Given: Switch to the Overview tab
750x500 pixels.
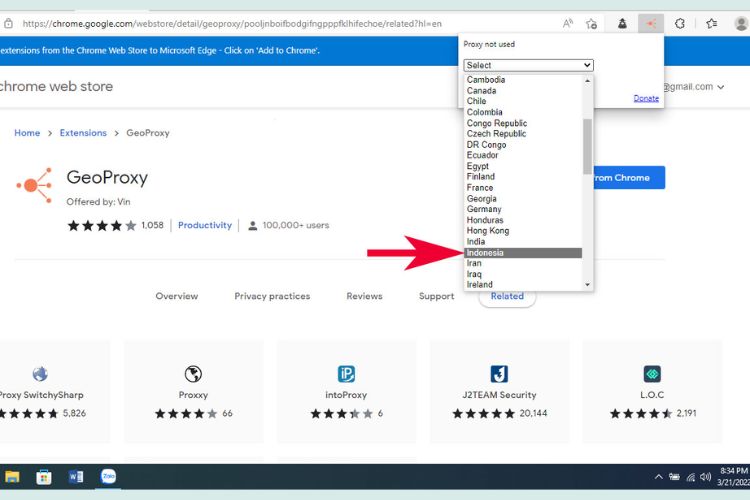Looking at the screenshot, I should tap(176, 296).
